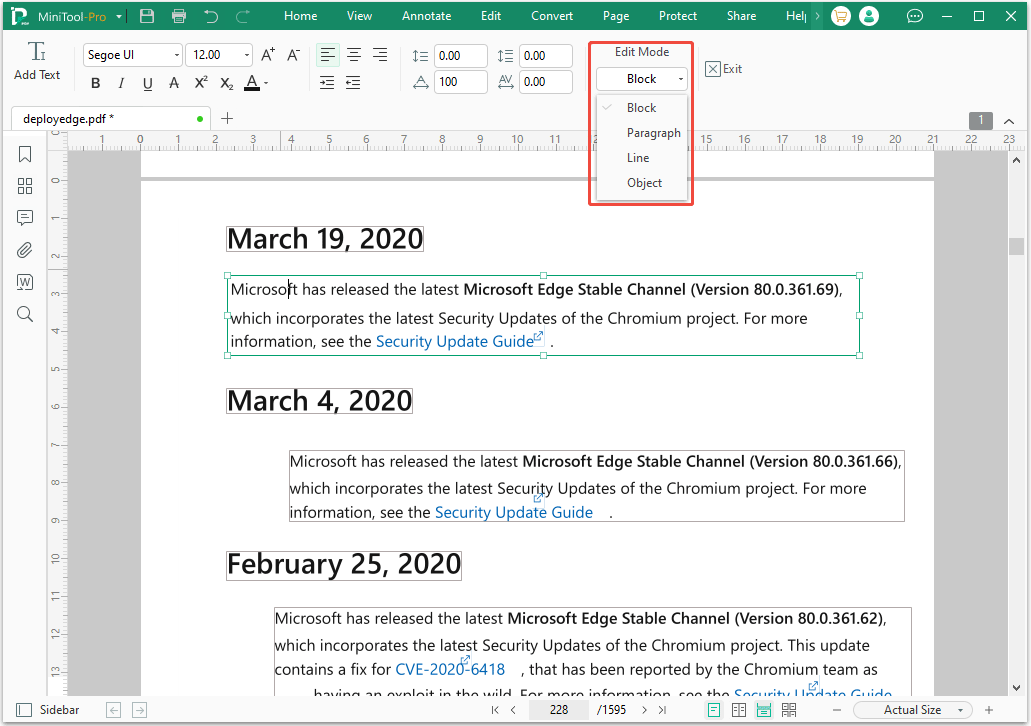1031x726 pixels.
Task: Align text right
Action: point(380,55)
